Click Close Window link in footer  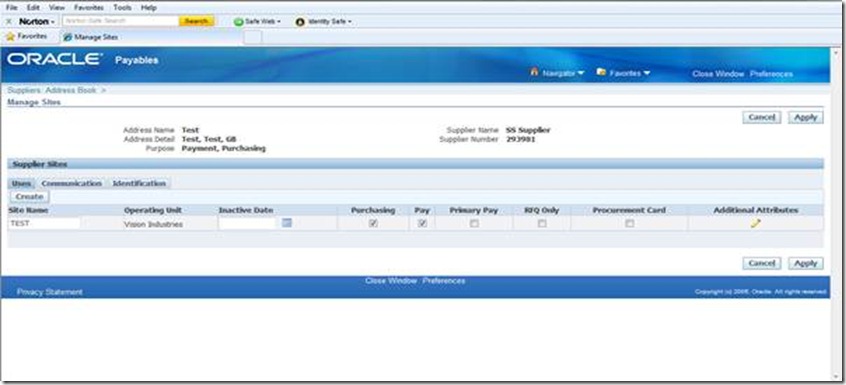391,281
